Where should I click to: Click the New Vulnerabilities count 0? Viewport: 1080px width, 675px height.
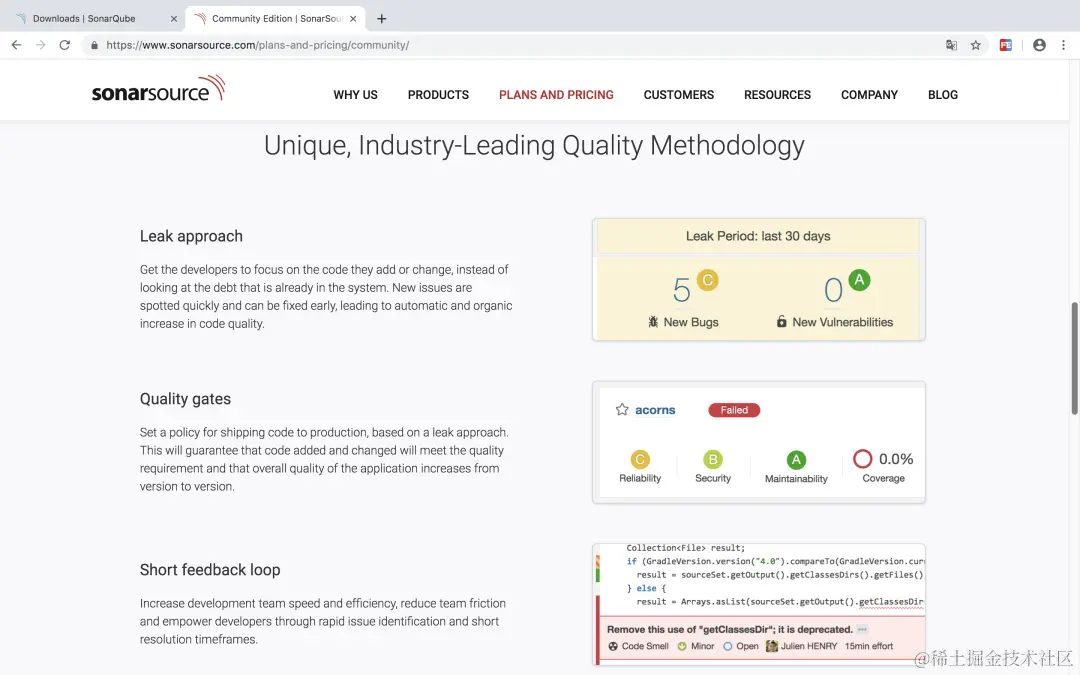833,290
